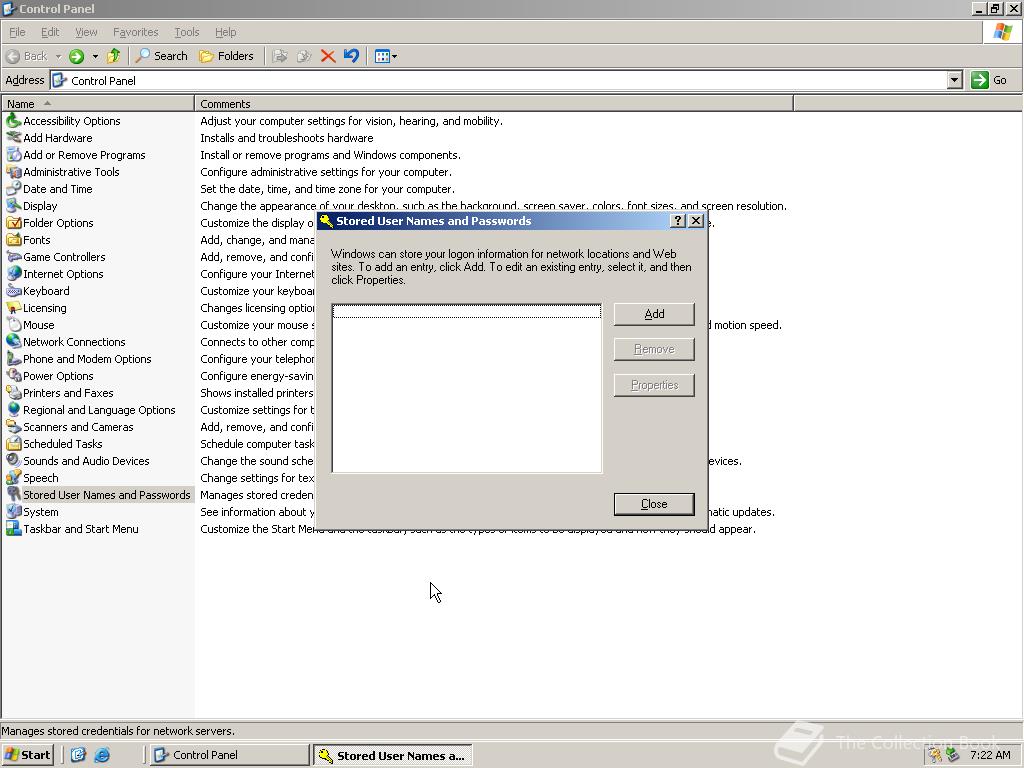The image size is (1024, 768).
Task: Click the green Forward arrow toolbar button
Action: (76, 56)
